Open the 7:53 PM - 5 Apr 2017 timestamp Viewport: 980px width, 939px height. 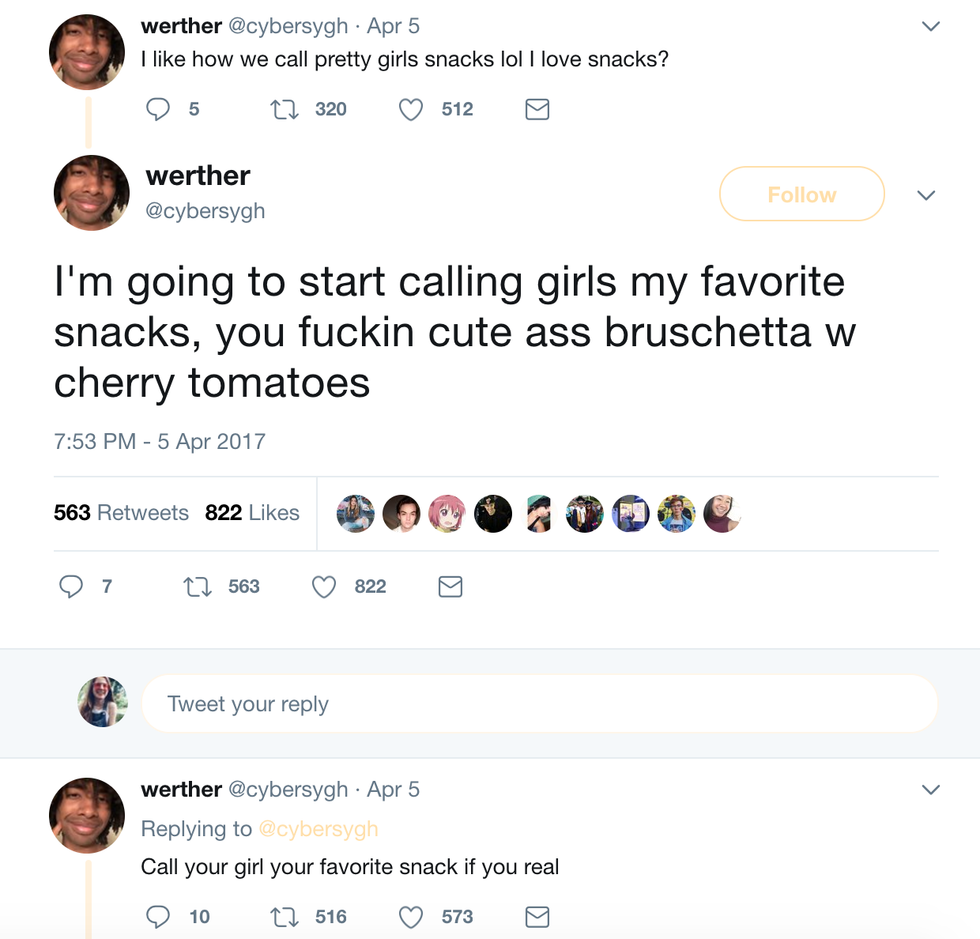click(x=160, y=441)
